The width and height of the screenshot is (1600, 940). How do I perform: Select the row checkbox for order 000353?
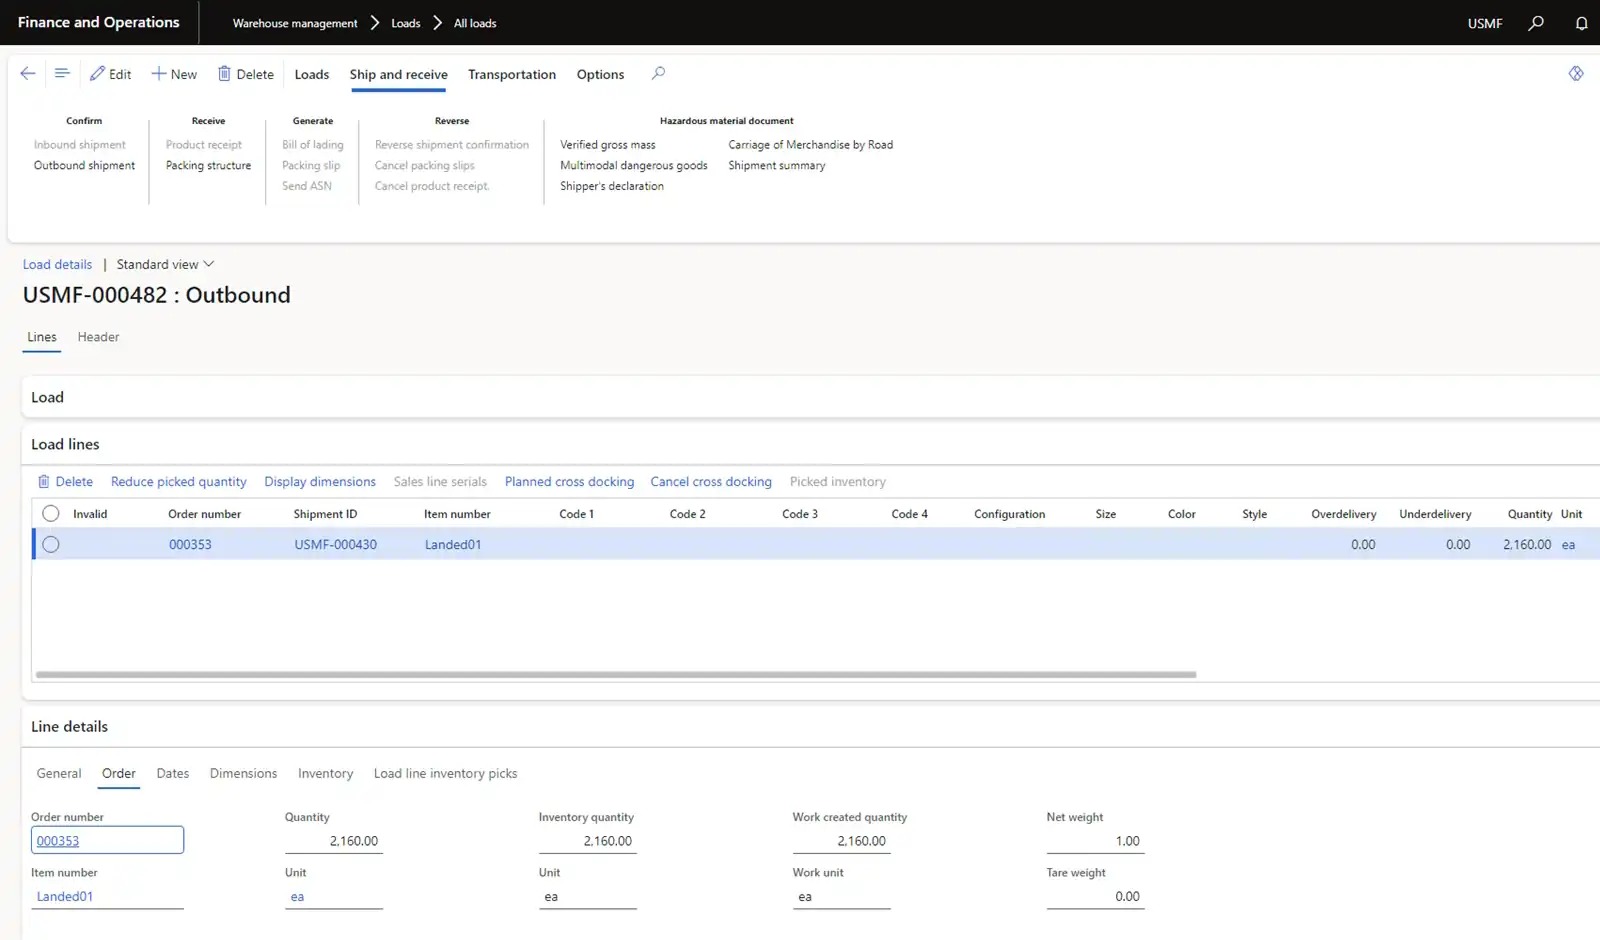click(x=51, y=544)
